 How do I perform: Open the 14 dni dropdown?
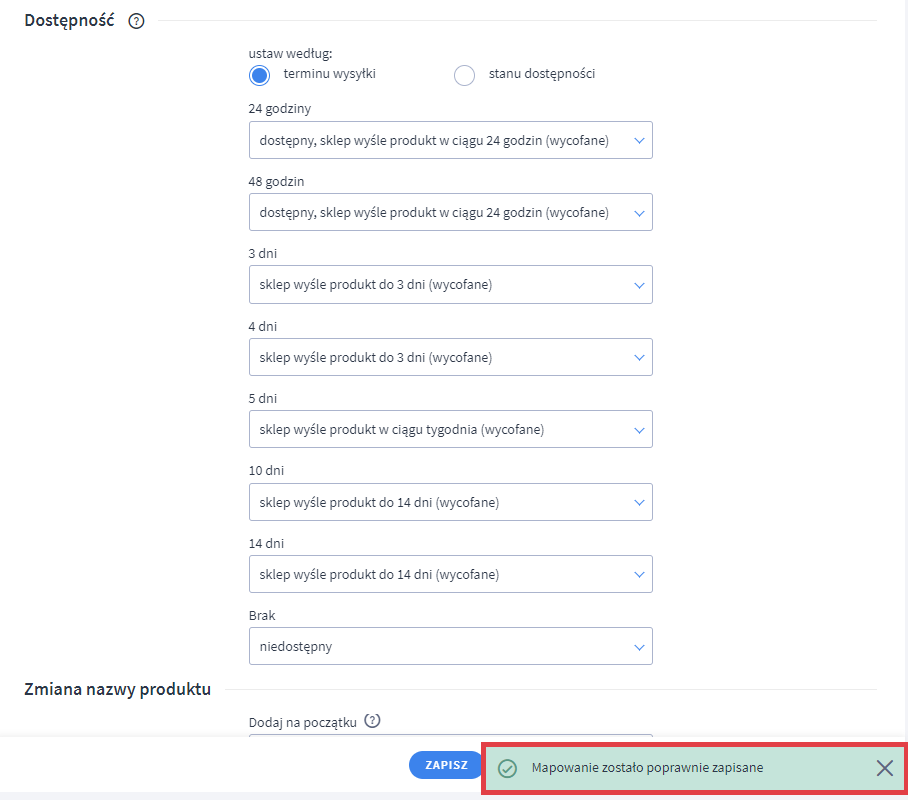(450, 574)
